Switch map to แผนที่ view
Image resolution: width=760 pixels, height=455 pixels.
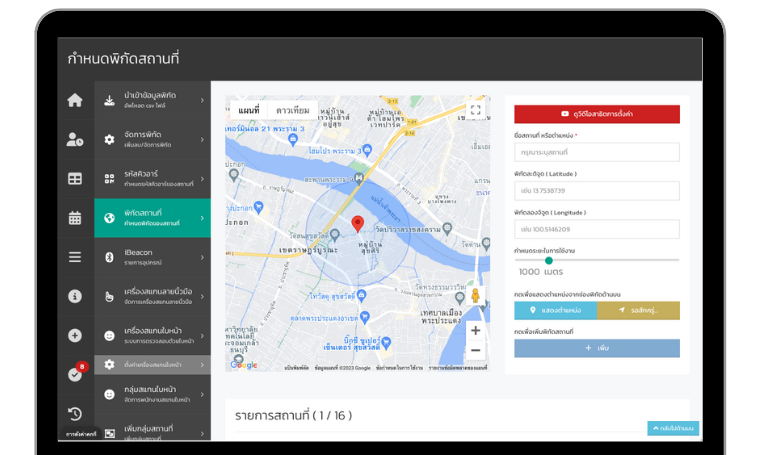click(249, 110)
